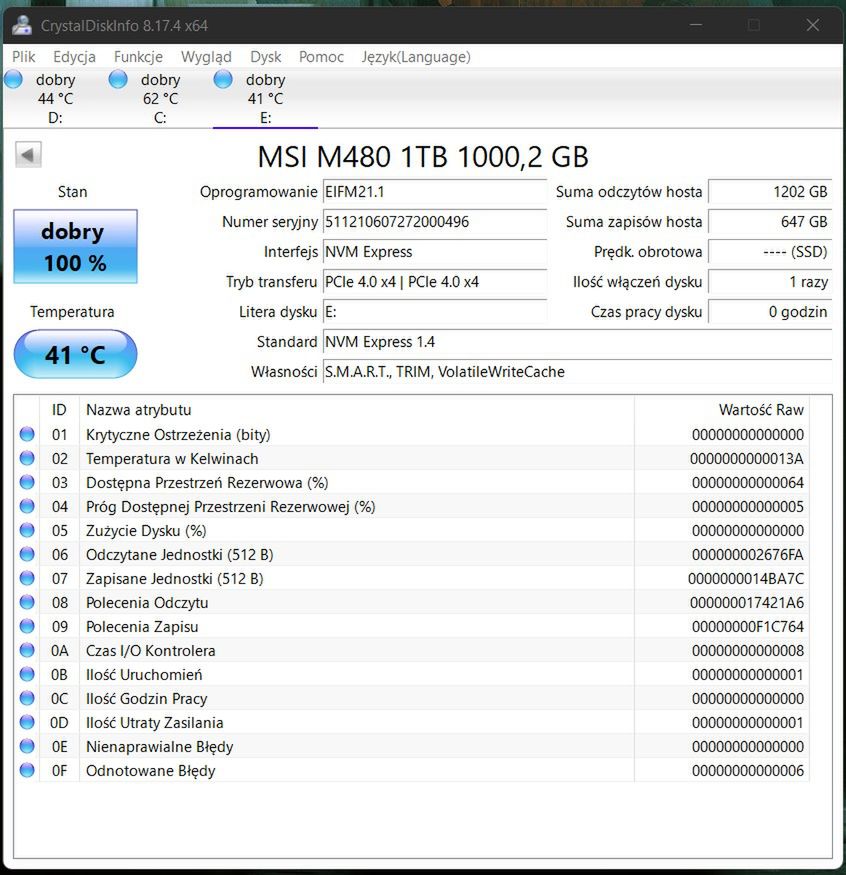The image size is (846, 875).
Task: Click the ID cell 0F
Action: [59, 771]
